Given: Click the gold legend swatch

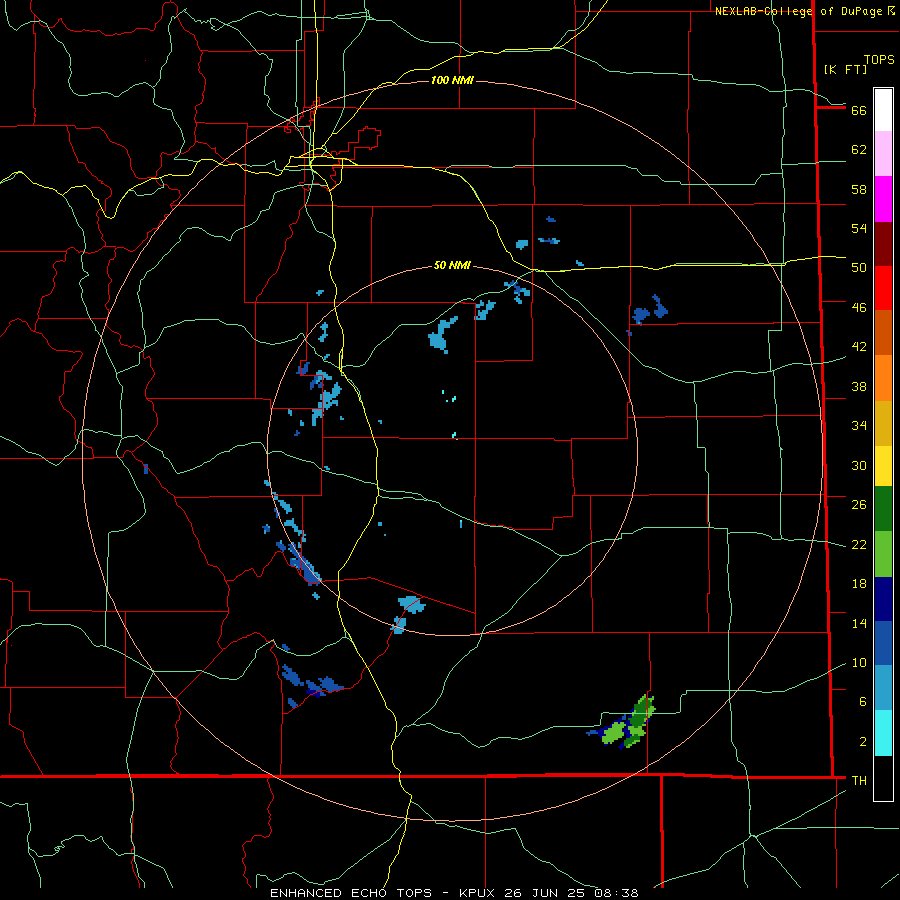Looking at the screenshot, I should click(883, 423).
